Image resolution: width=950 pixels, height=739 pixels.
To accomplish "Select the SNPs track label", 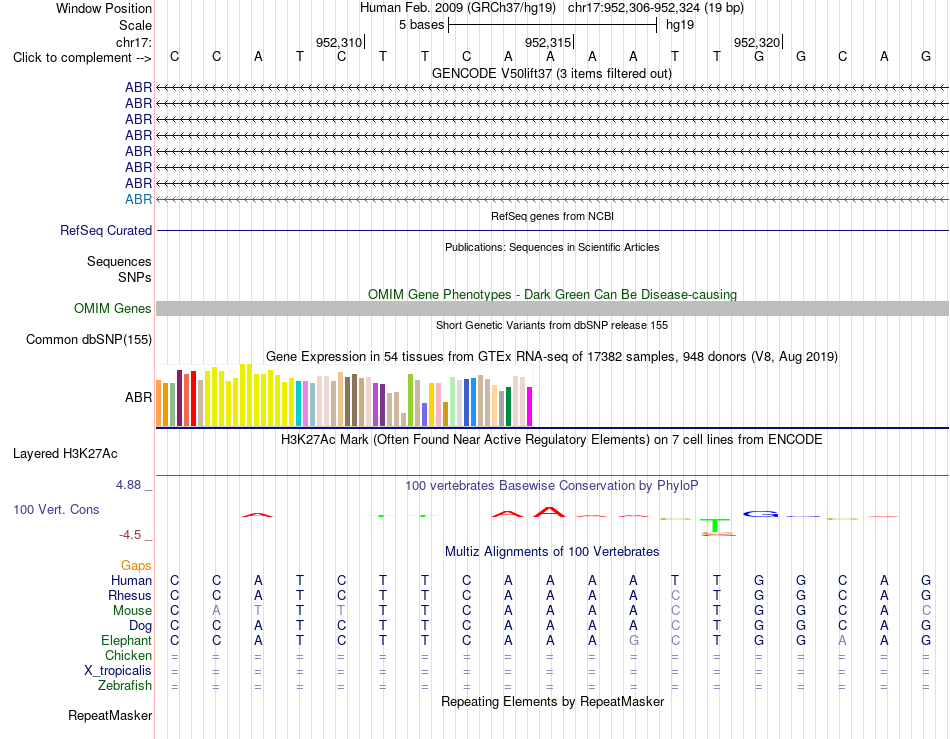I will tap(135, 277).
